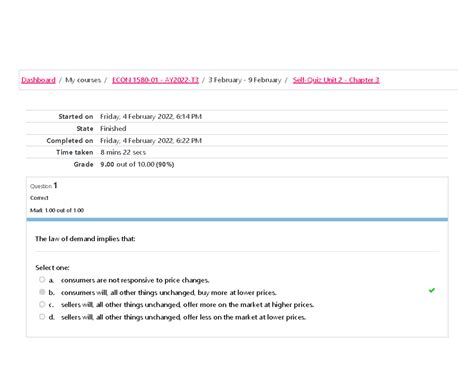Click the grade '9.00 out of 10.00 (90%)'
The width and height of the screenshot is (474, 366).
click(137, 164)
